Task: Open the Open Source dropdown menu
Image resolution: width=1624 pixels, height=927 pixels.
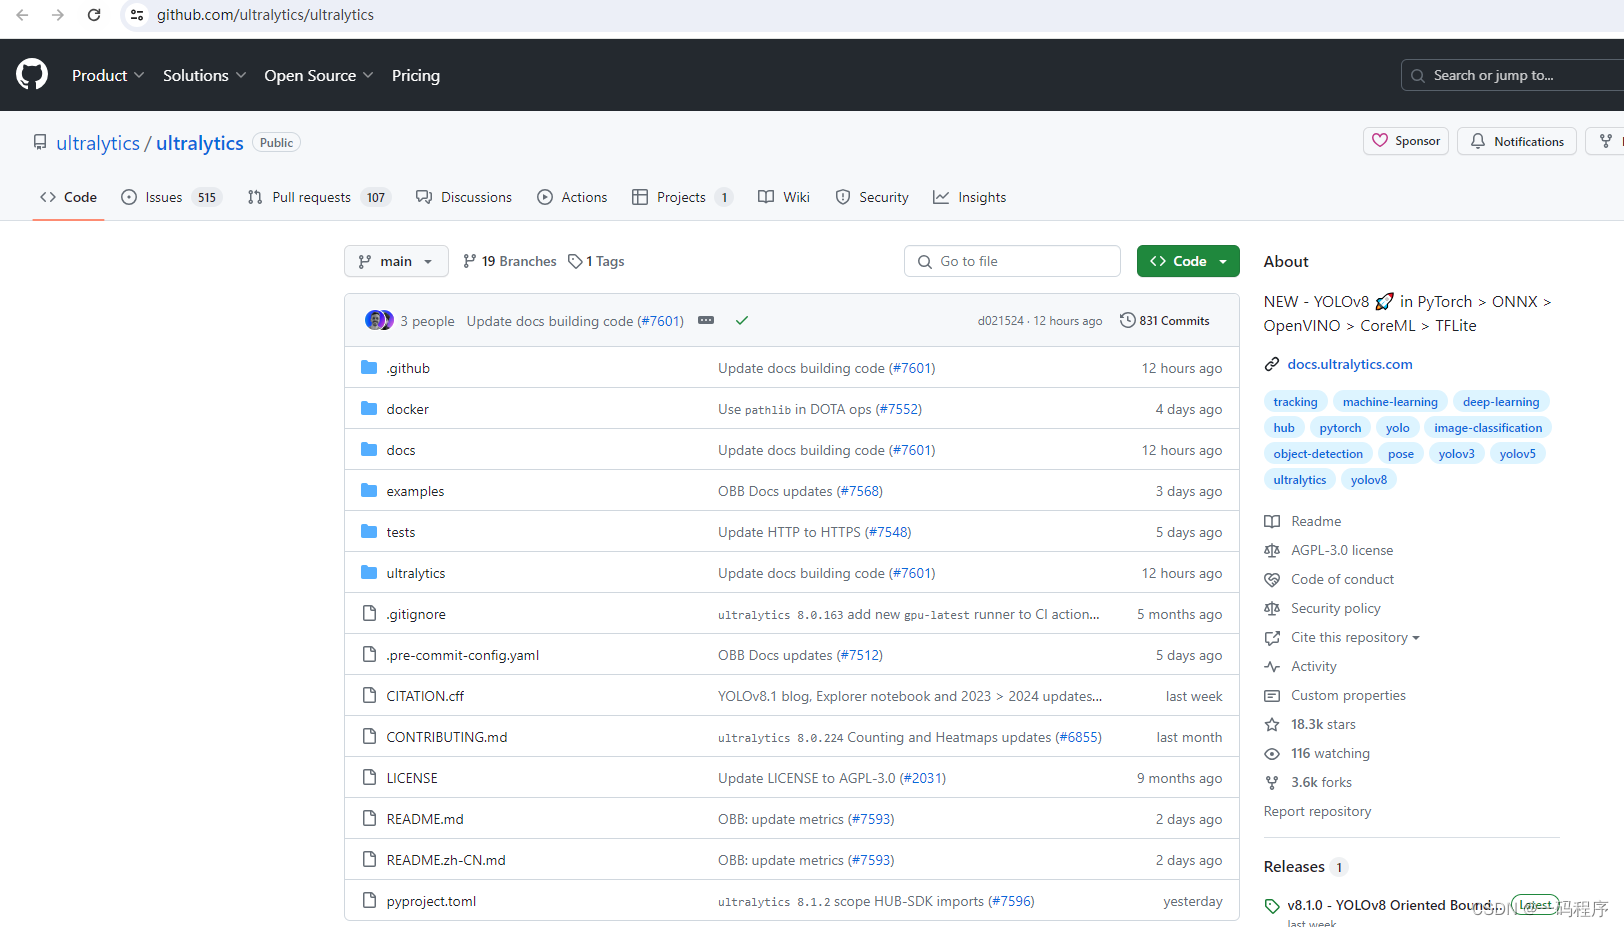Action: (319, 75)
